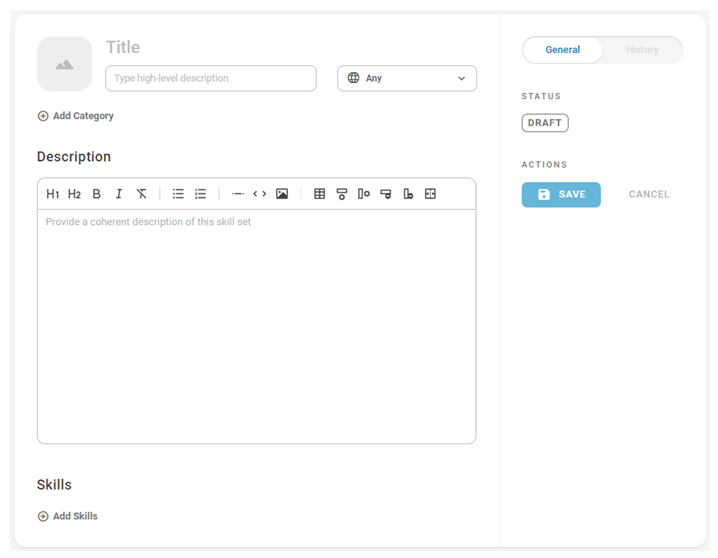Expand the dropdown chevron next to Any
The image size is (718, 558).
click(x=462, y=78)
